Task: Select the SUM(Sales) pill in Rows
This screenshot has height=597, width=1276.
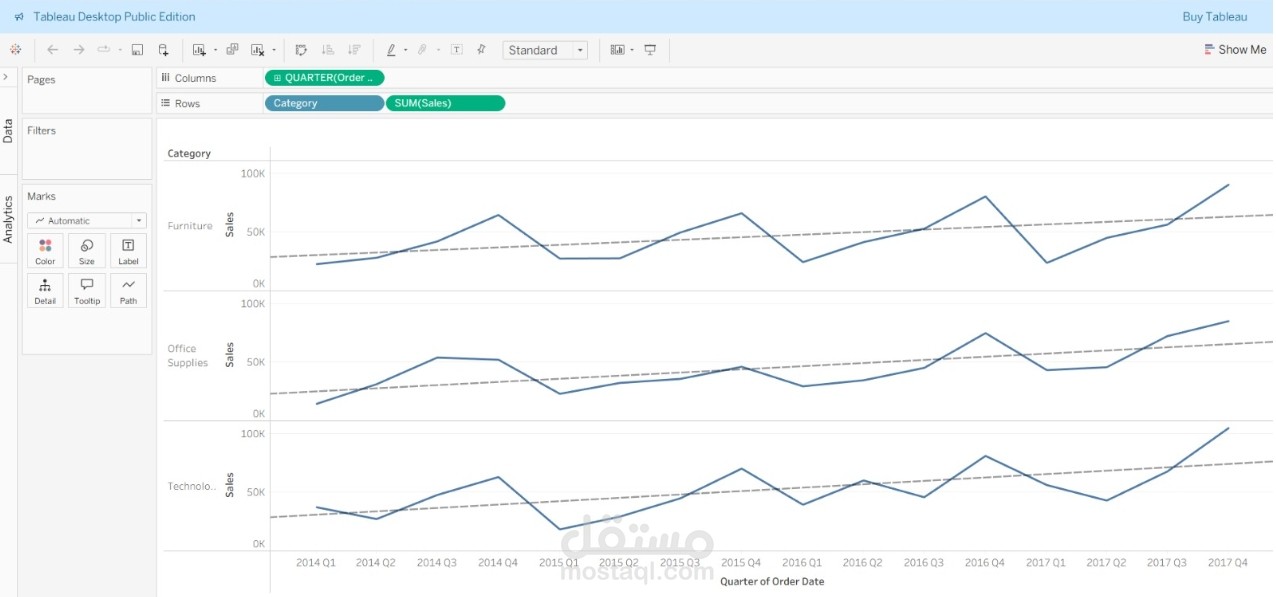Action: 445,103
